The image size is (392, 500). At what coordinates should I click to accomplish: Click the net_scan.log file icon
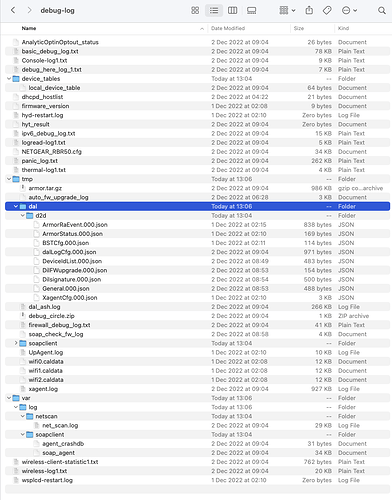point(37,425)
